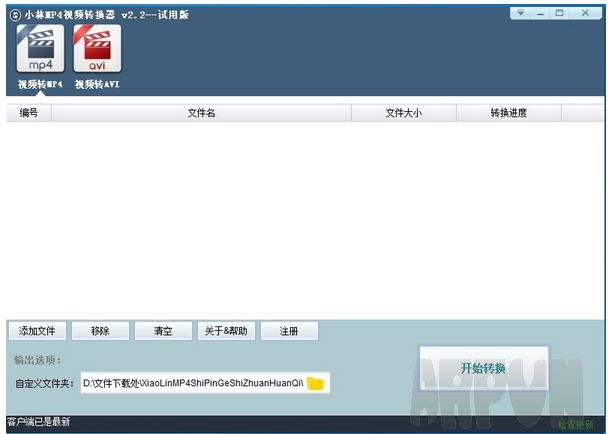
Task: Start conversion with 开始转换 button
Action: [x=484, y=368]
